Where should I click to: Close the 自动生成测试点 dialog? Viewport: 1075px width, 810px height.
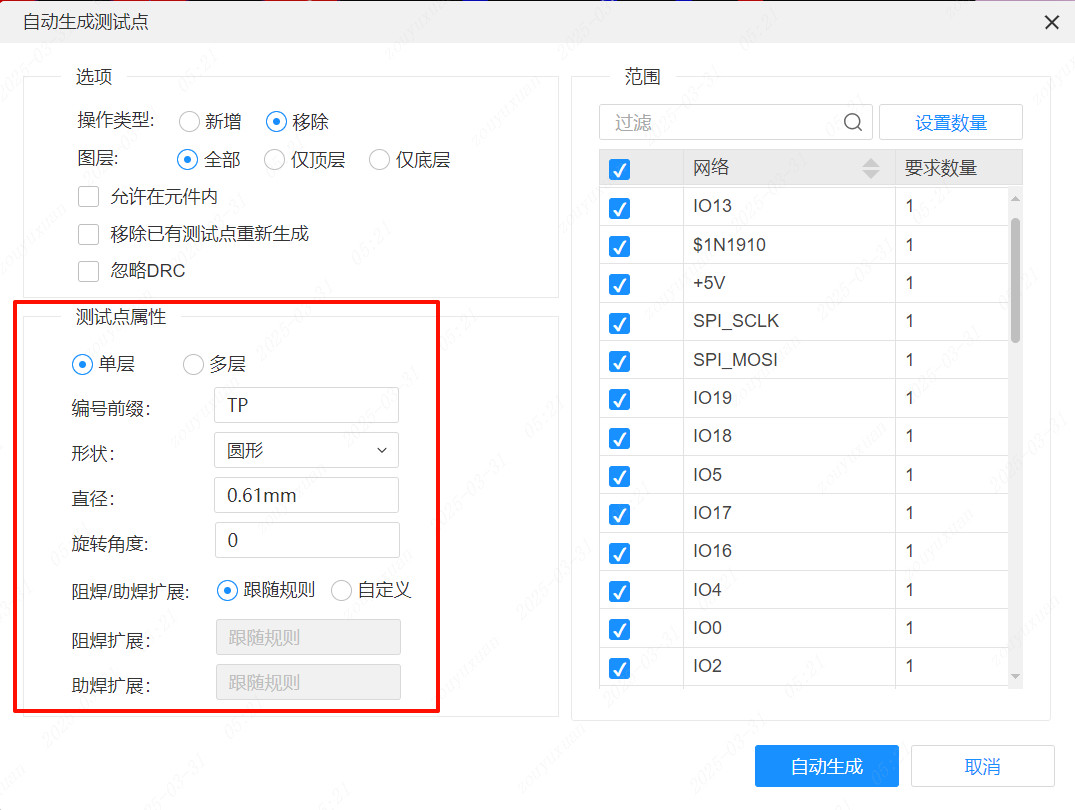[1050, 21]
